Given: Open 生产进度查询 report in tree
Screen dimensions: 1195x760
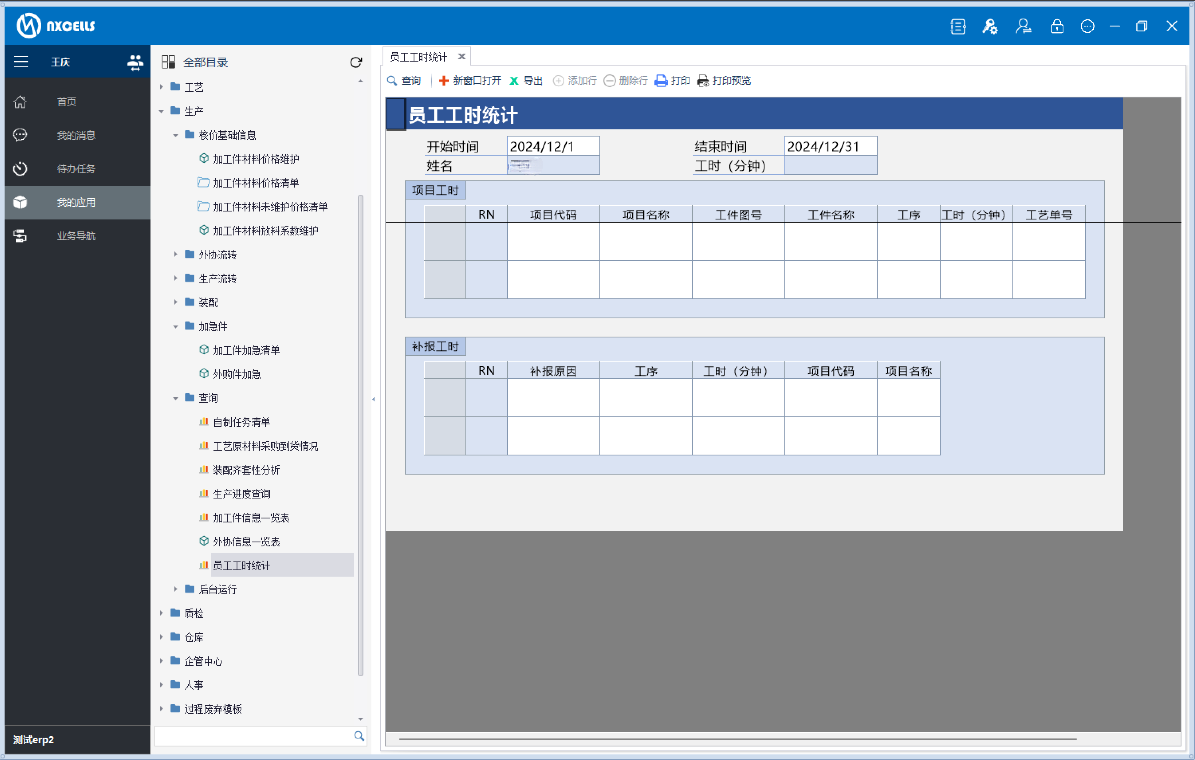Looking at the screenshot, I should (x=241, y=494).
